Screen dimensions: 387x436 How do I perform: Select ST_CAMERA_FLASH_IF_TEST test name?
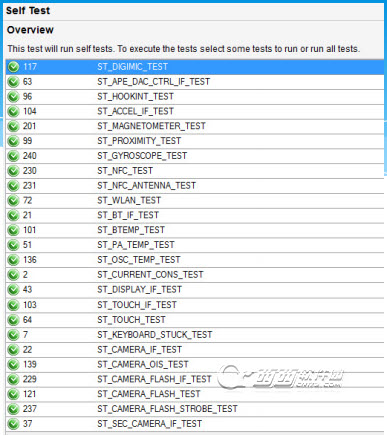click(x=154, y=379)
